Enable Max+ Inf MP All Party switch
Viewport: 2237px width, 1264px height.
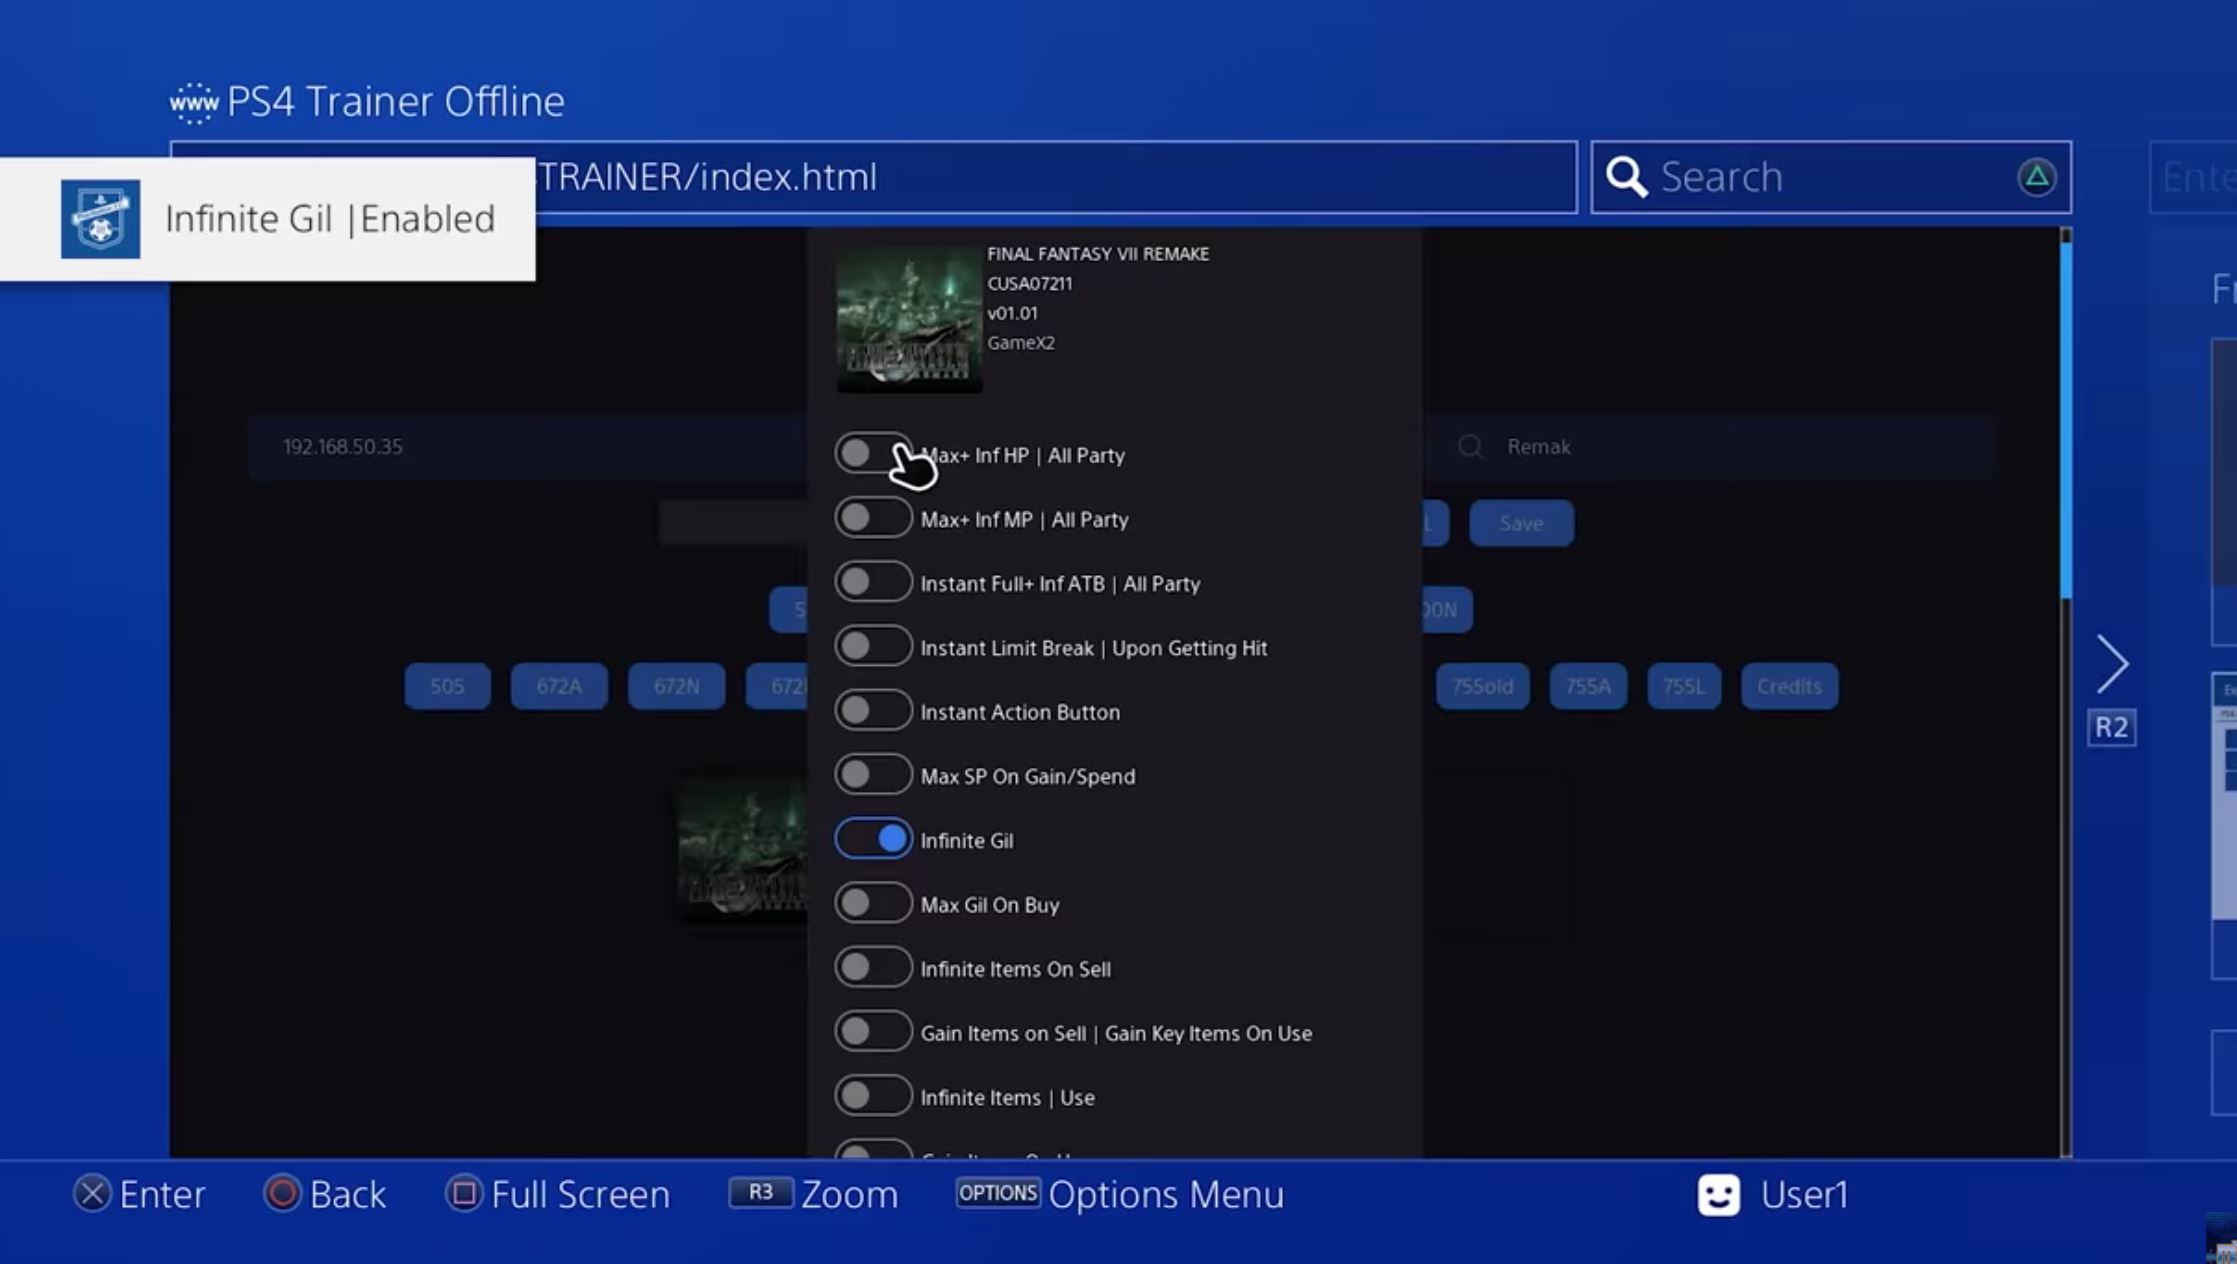click(873, 518)
